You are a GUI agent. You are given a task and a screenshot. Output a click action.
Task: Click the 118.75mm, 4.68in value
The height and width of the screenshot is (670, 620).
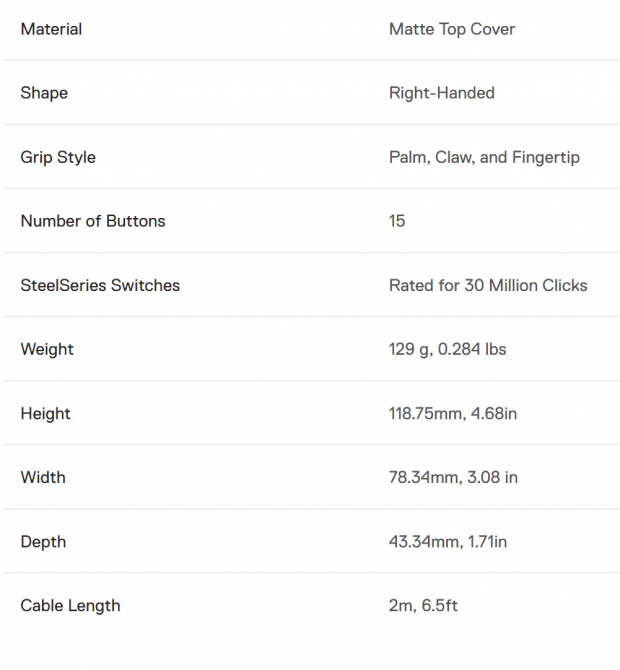pyautogui.click(x=453, y=414)
